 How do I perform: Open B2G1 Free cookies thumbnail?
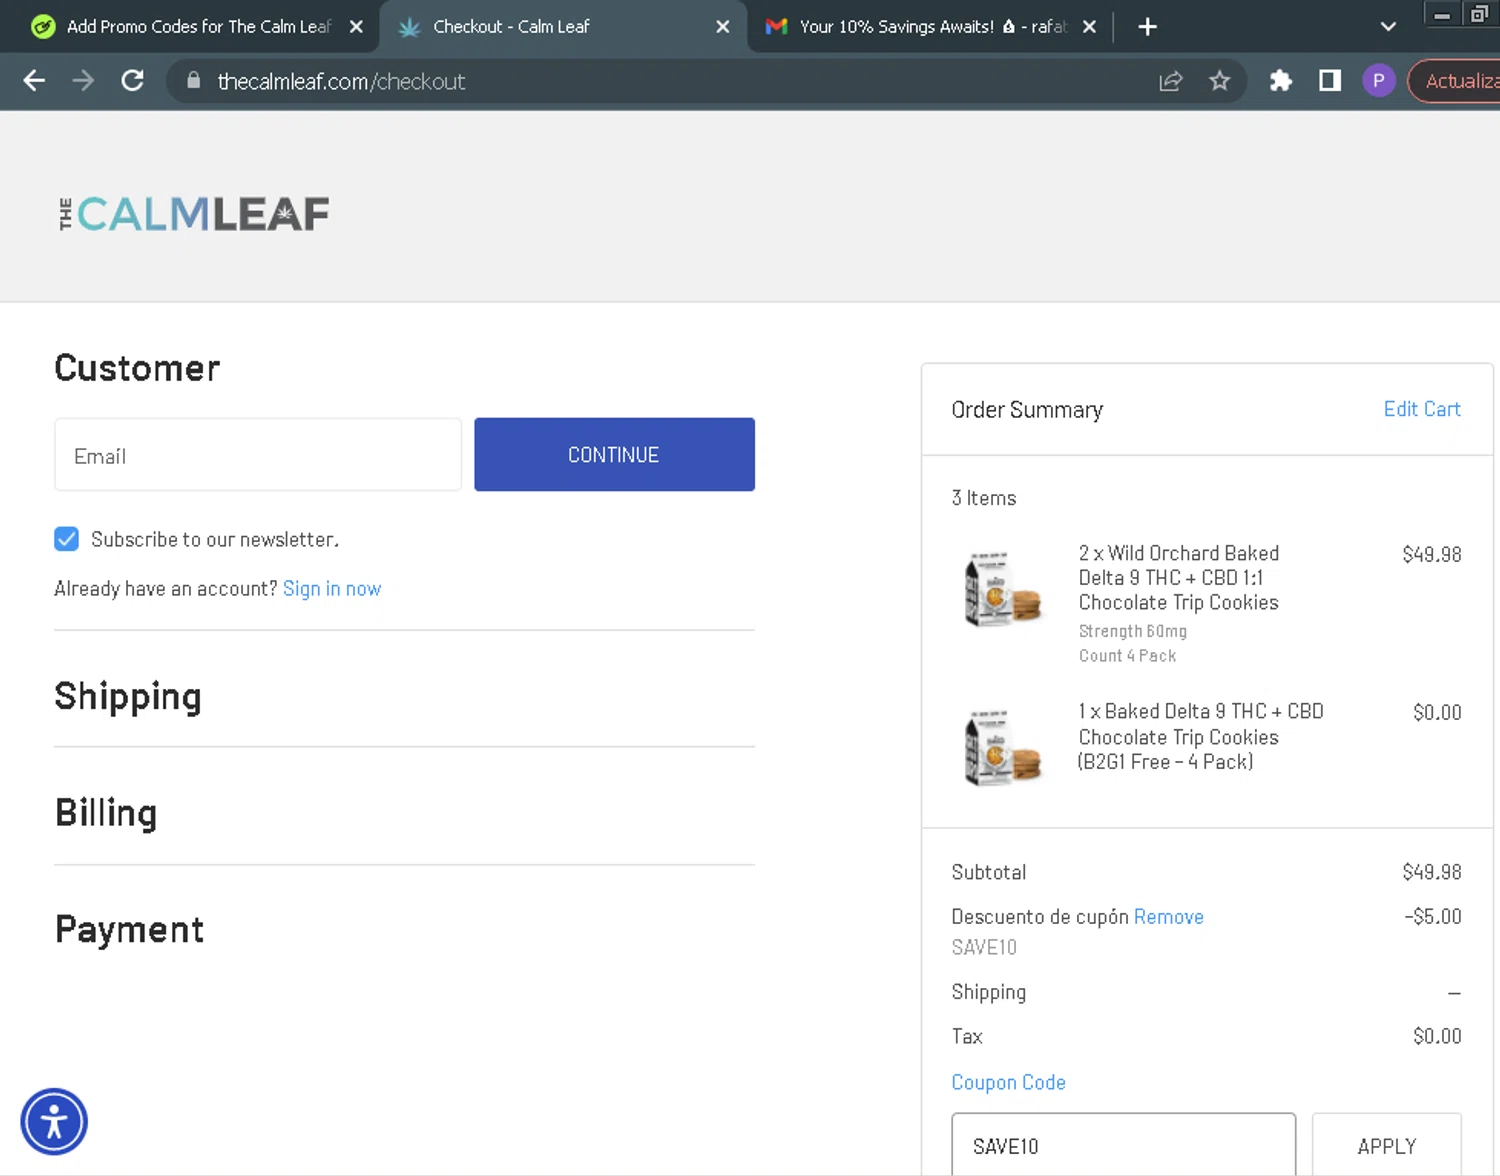1003,749
